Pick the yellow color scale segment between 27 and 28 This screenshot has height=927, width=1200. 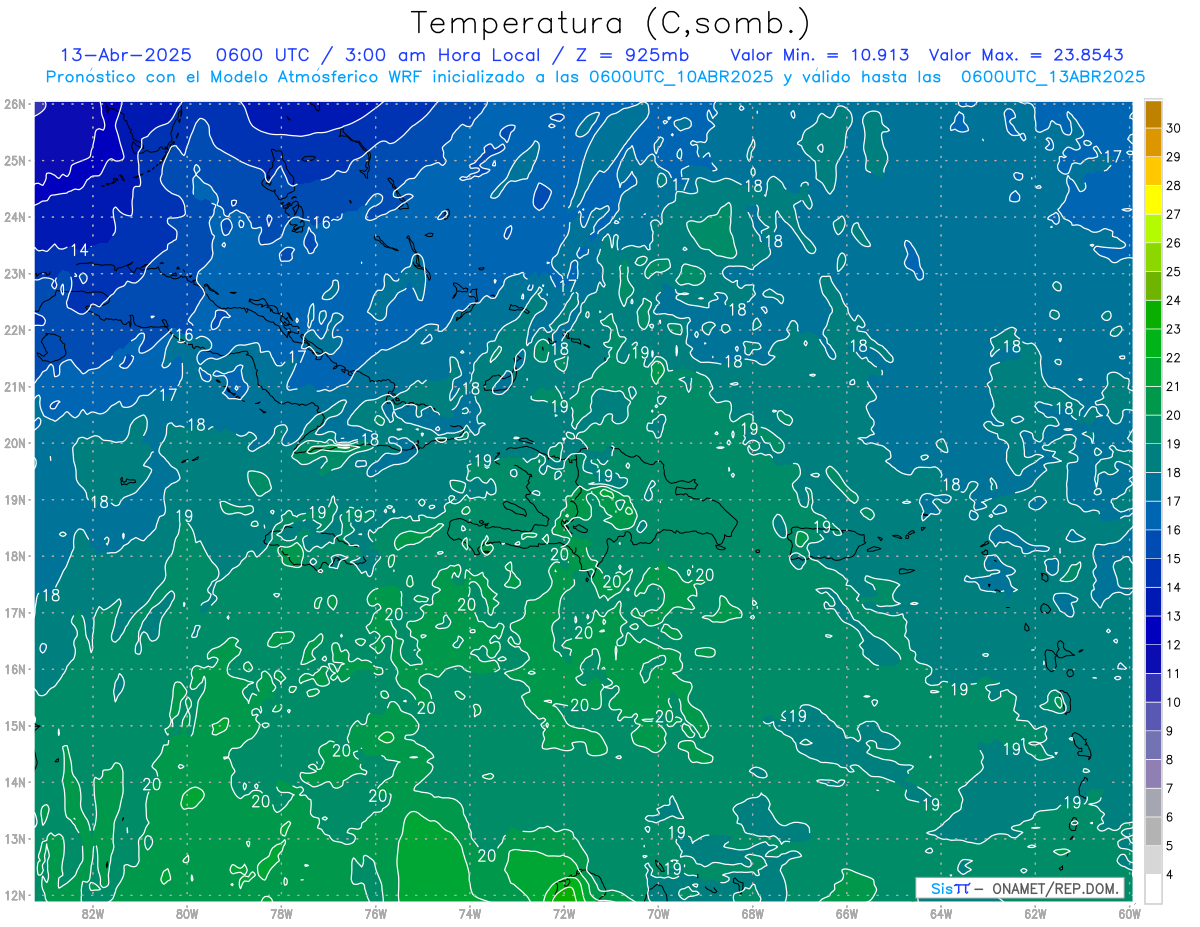[x=1153, y=200]
